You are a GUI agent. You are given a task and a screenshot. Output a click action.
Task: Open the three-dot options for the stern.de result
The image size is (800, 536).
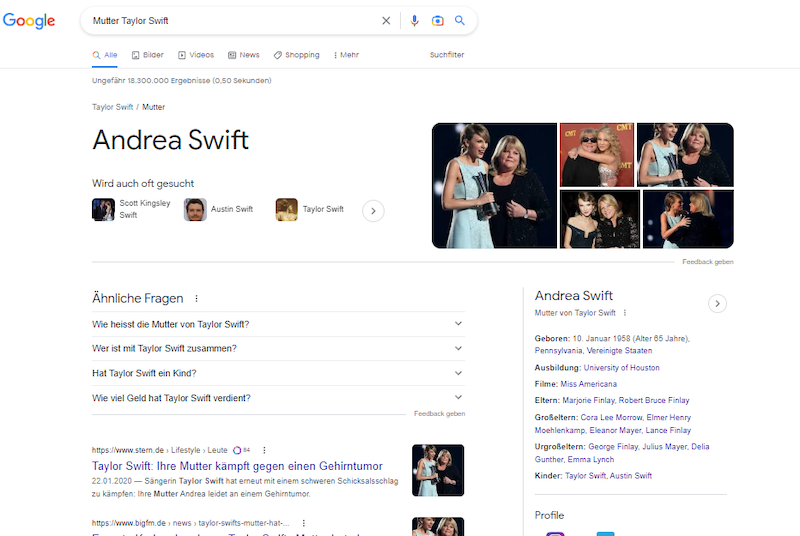[x=264, y=450]
